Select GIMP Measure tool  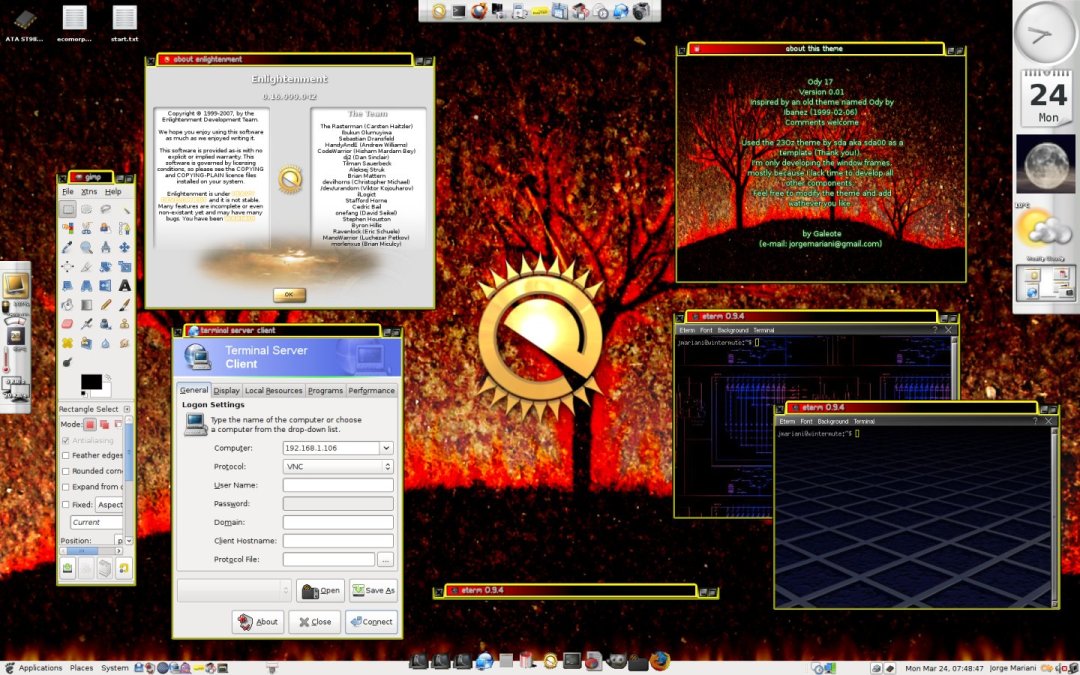(x=105, y=247)
